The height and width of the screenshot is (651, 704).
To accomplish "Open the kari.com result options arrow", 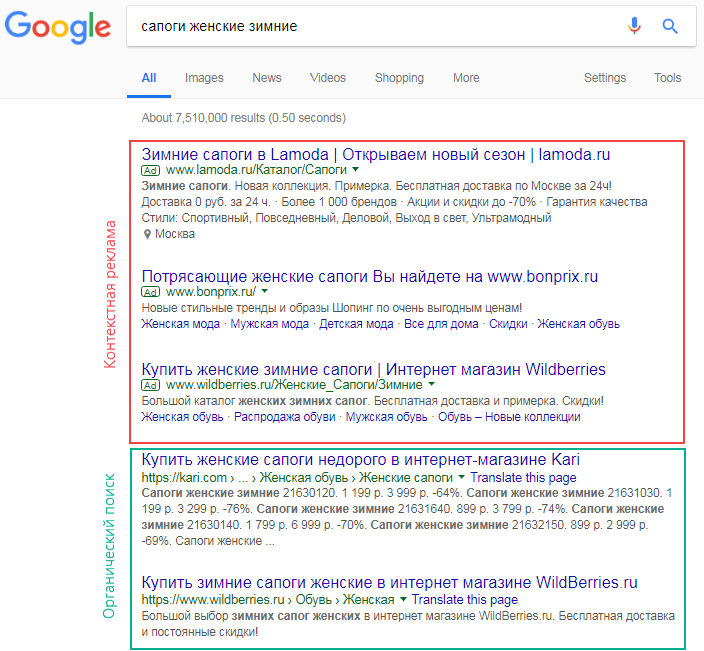I will point(461,479).
